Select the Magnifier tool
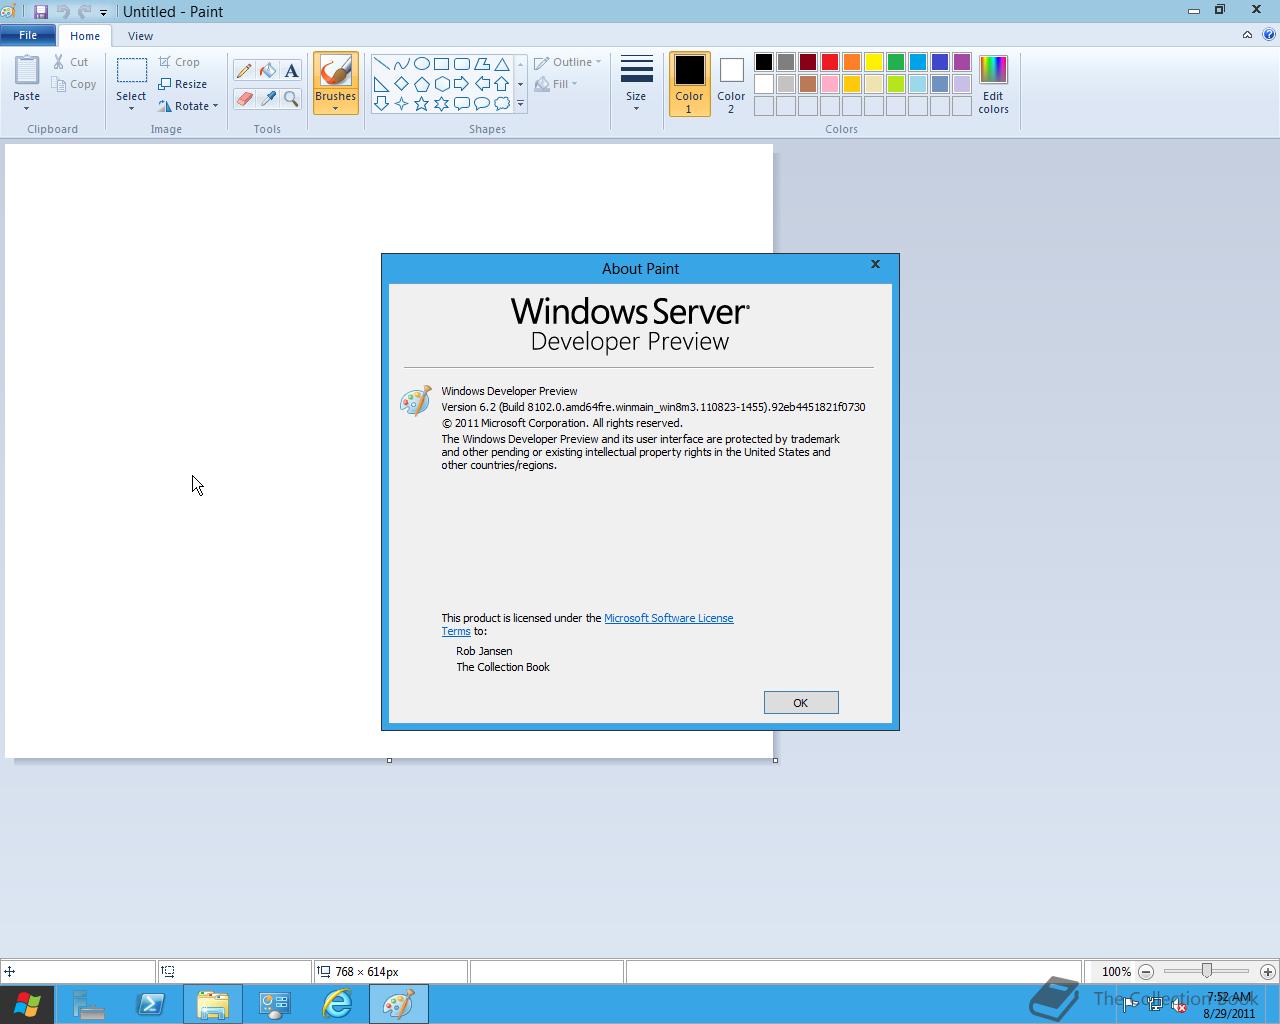 [x=291, y=98]
